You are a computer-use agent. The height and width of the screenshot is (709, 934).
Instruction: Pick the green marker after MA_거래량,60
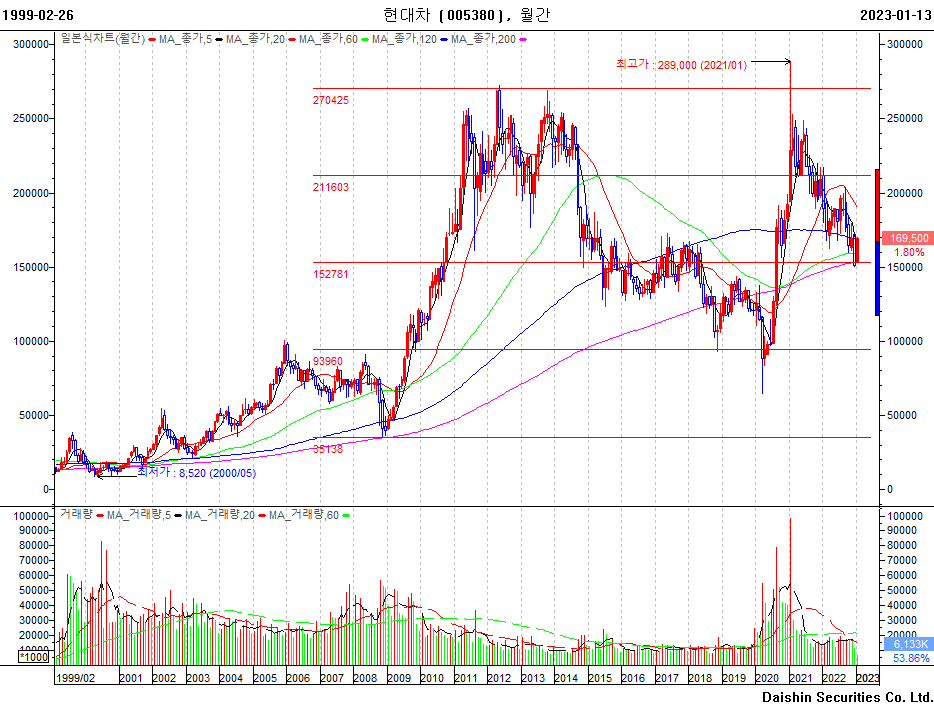[346, 515]
